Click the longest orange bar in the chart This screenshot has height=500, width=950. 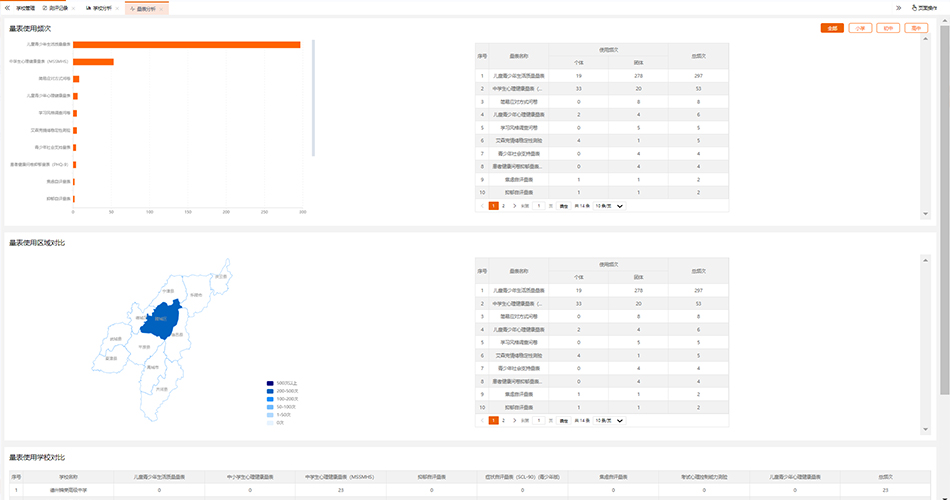186,44
